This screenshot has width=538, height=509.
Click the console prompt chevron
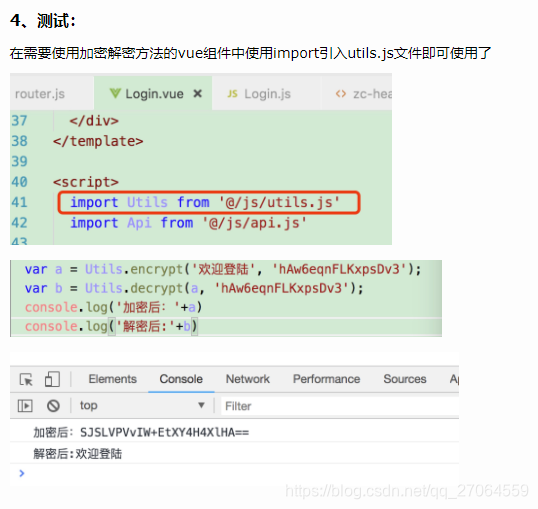[x=22, y=473]
